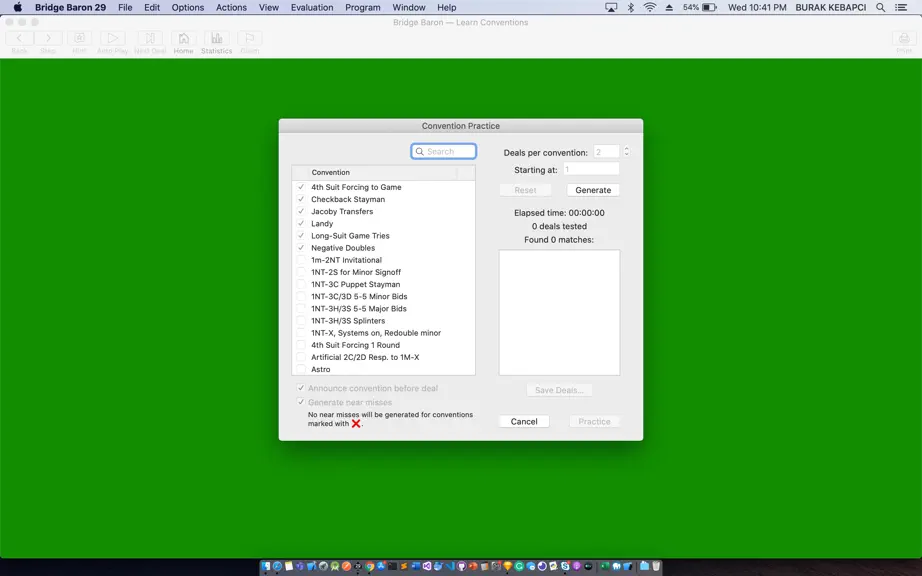Open the Actions menu
Screen dimensions: 922x576
click(x=231, y=7)
